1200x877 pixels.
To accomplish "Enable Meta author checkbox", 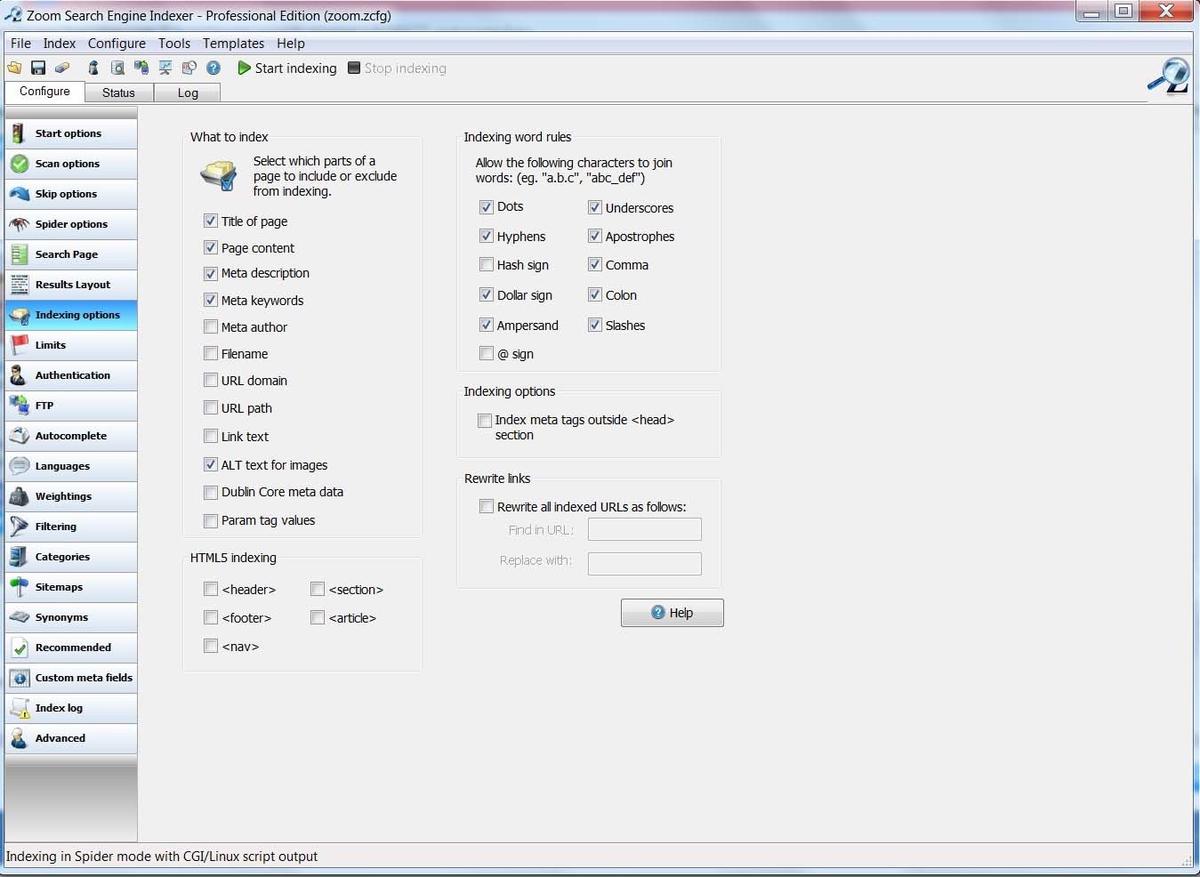I will 210,326.
